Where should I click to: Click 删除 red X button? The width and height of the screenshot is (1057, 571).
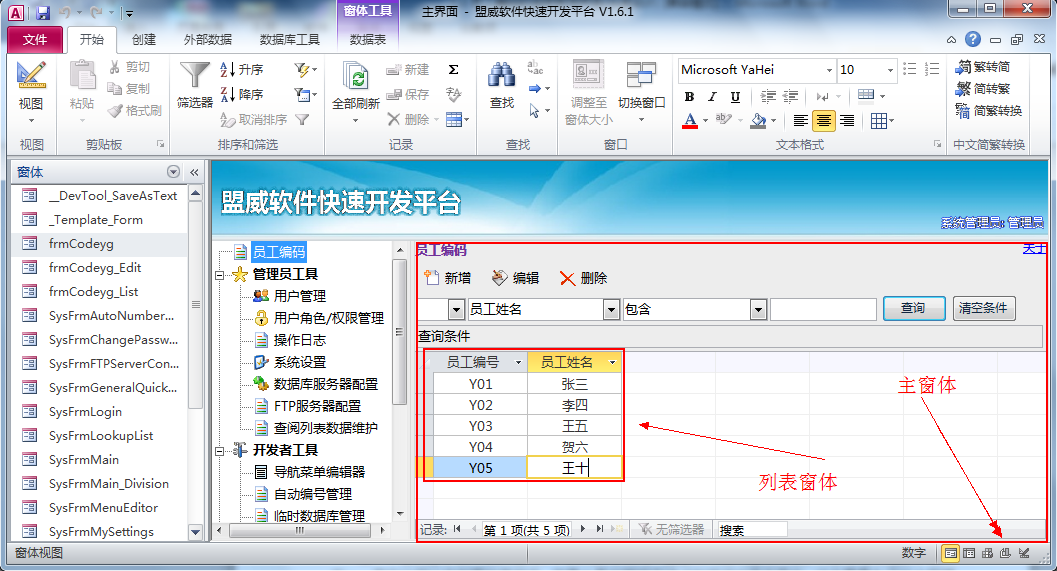583,278
